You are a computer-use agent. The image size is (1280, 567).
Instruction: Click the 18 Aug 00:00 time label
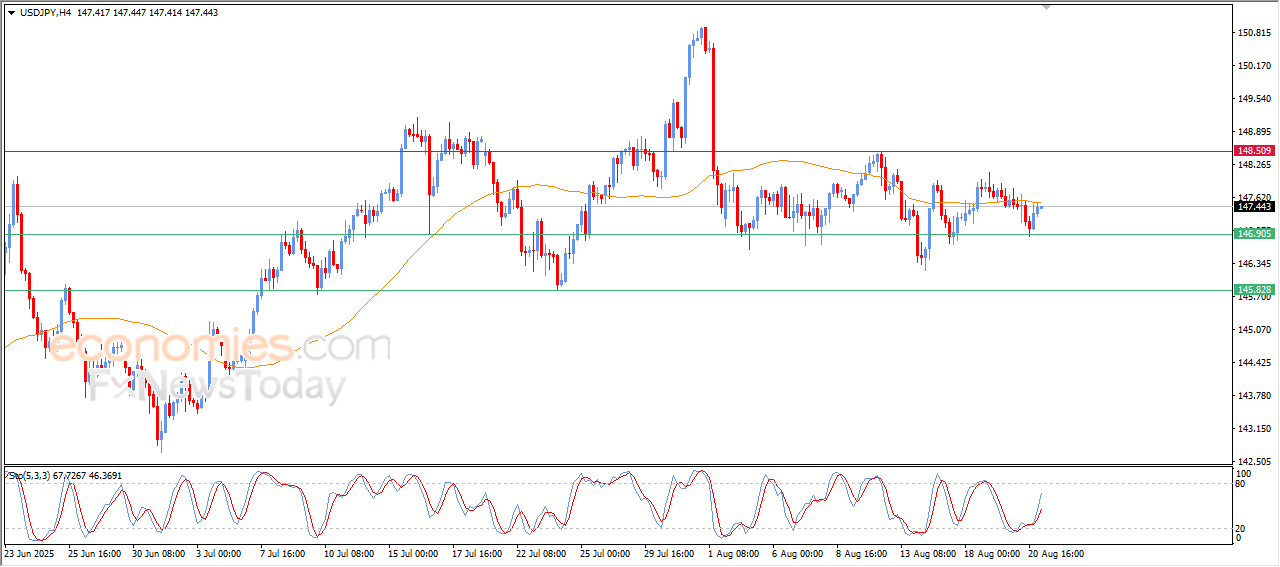(992, 553)
